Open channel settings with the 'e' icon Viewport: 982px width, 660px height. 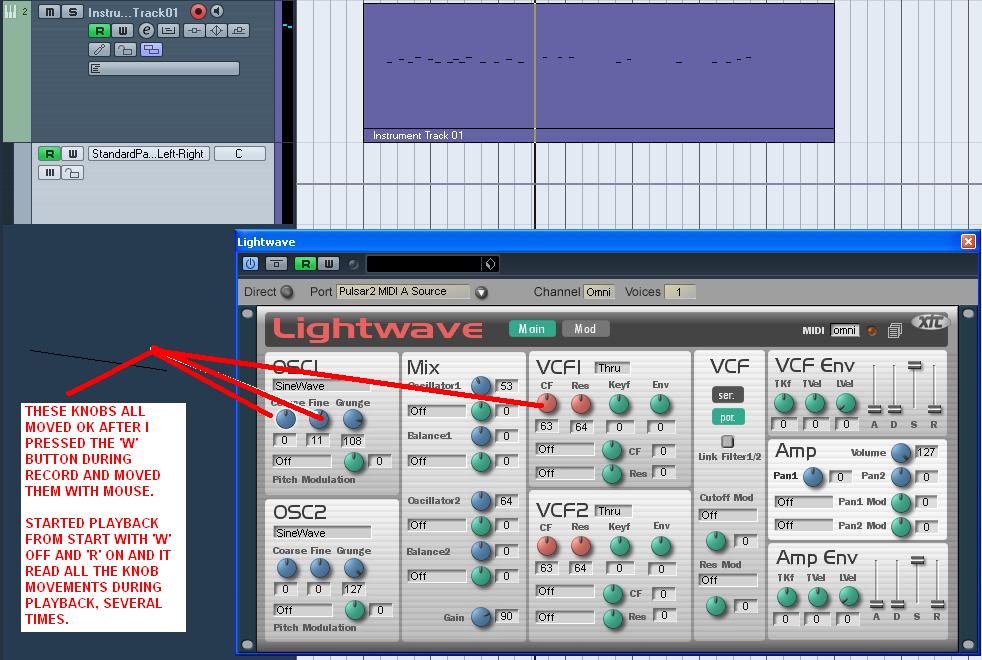[x=144, y=30]
